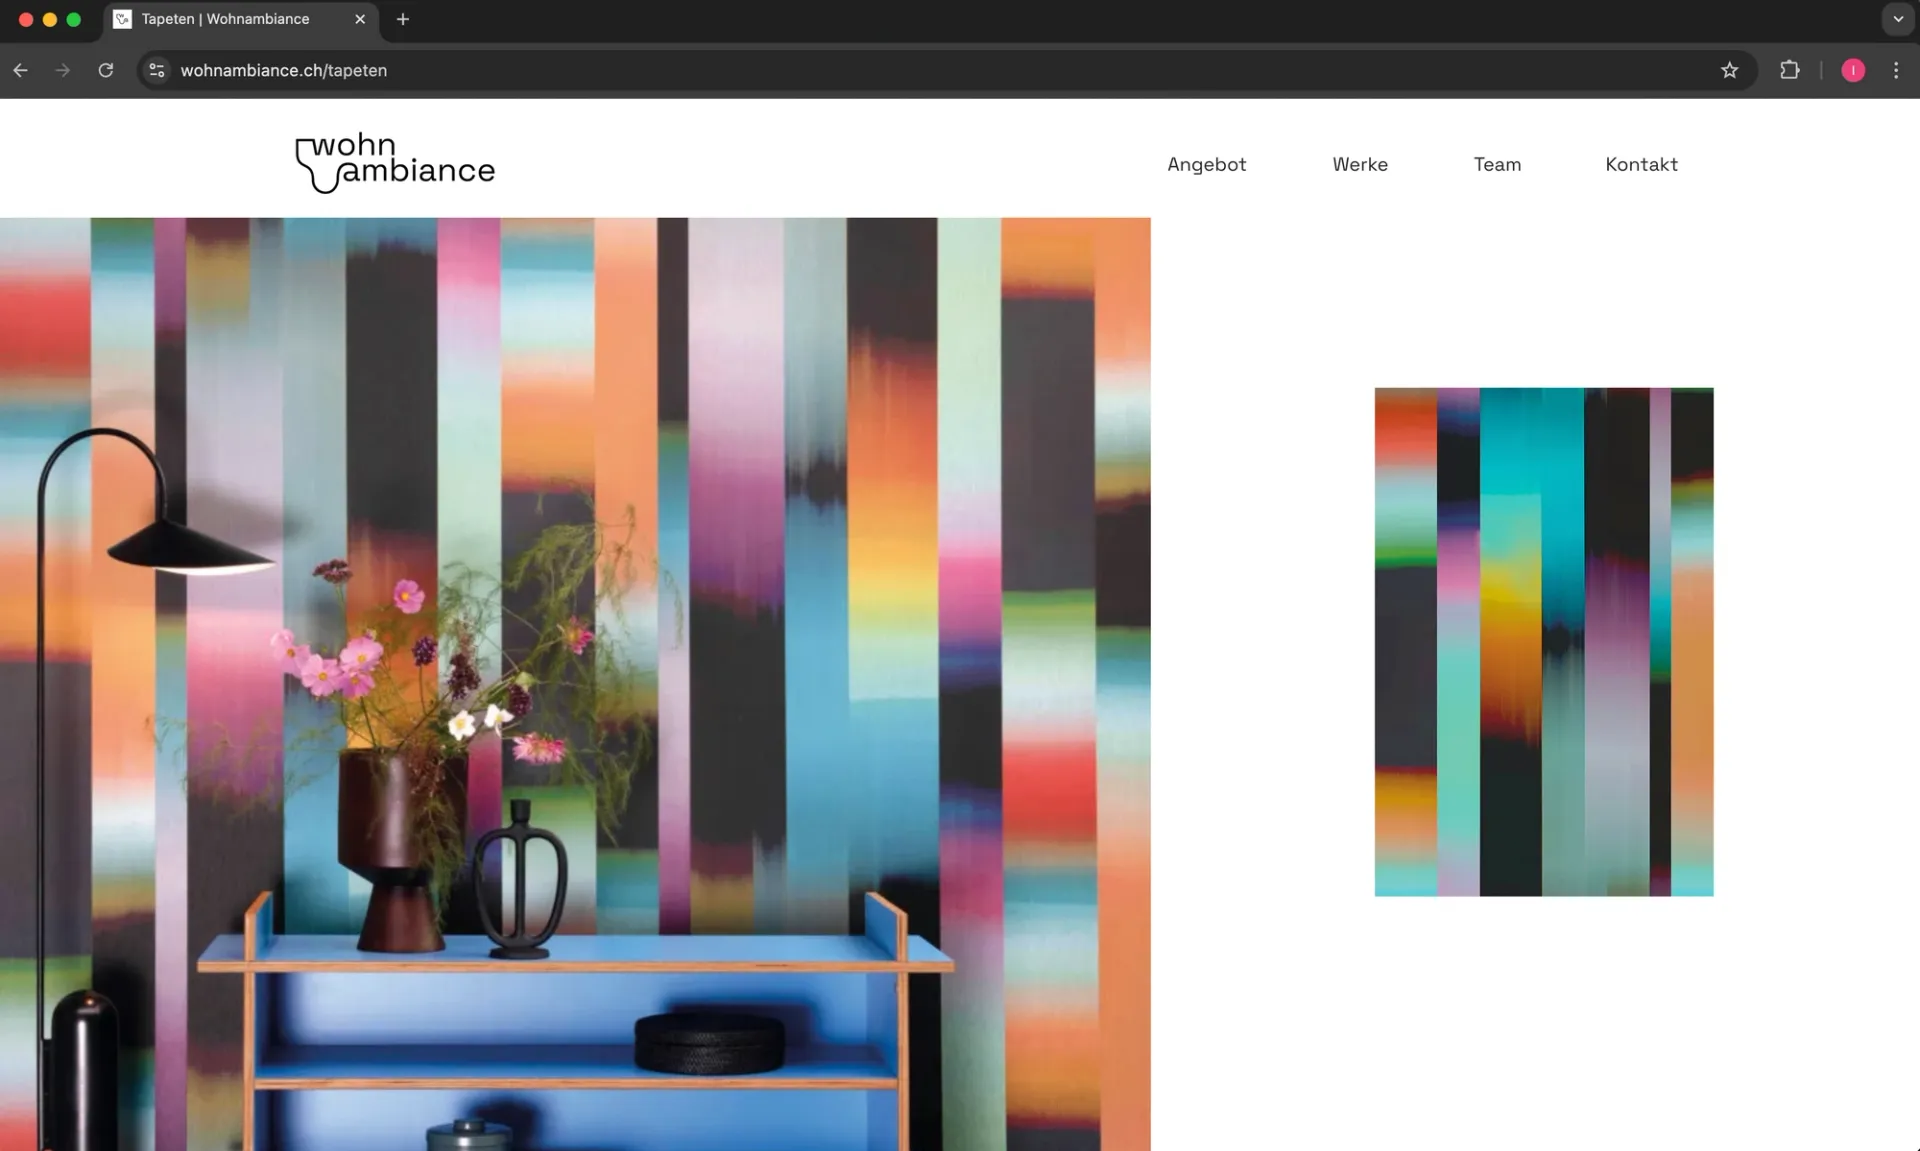Image resolution: width=1920 pixels, height=1151 pixels.
Task: Bookmark this page with the star
Action: pyautogui.click(x=1729, y=70)
